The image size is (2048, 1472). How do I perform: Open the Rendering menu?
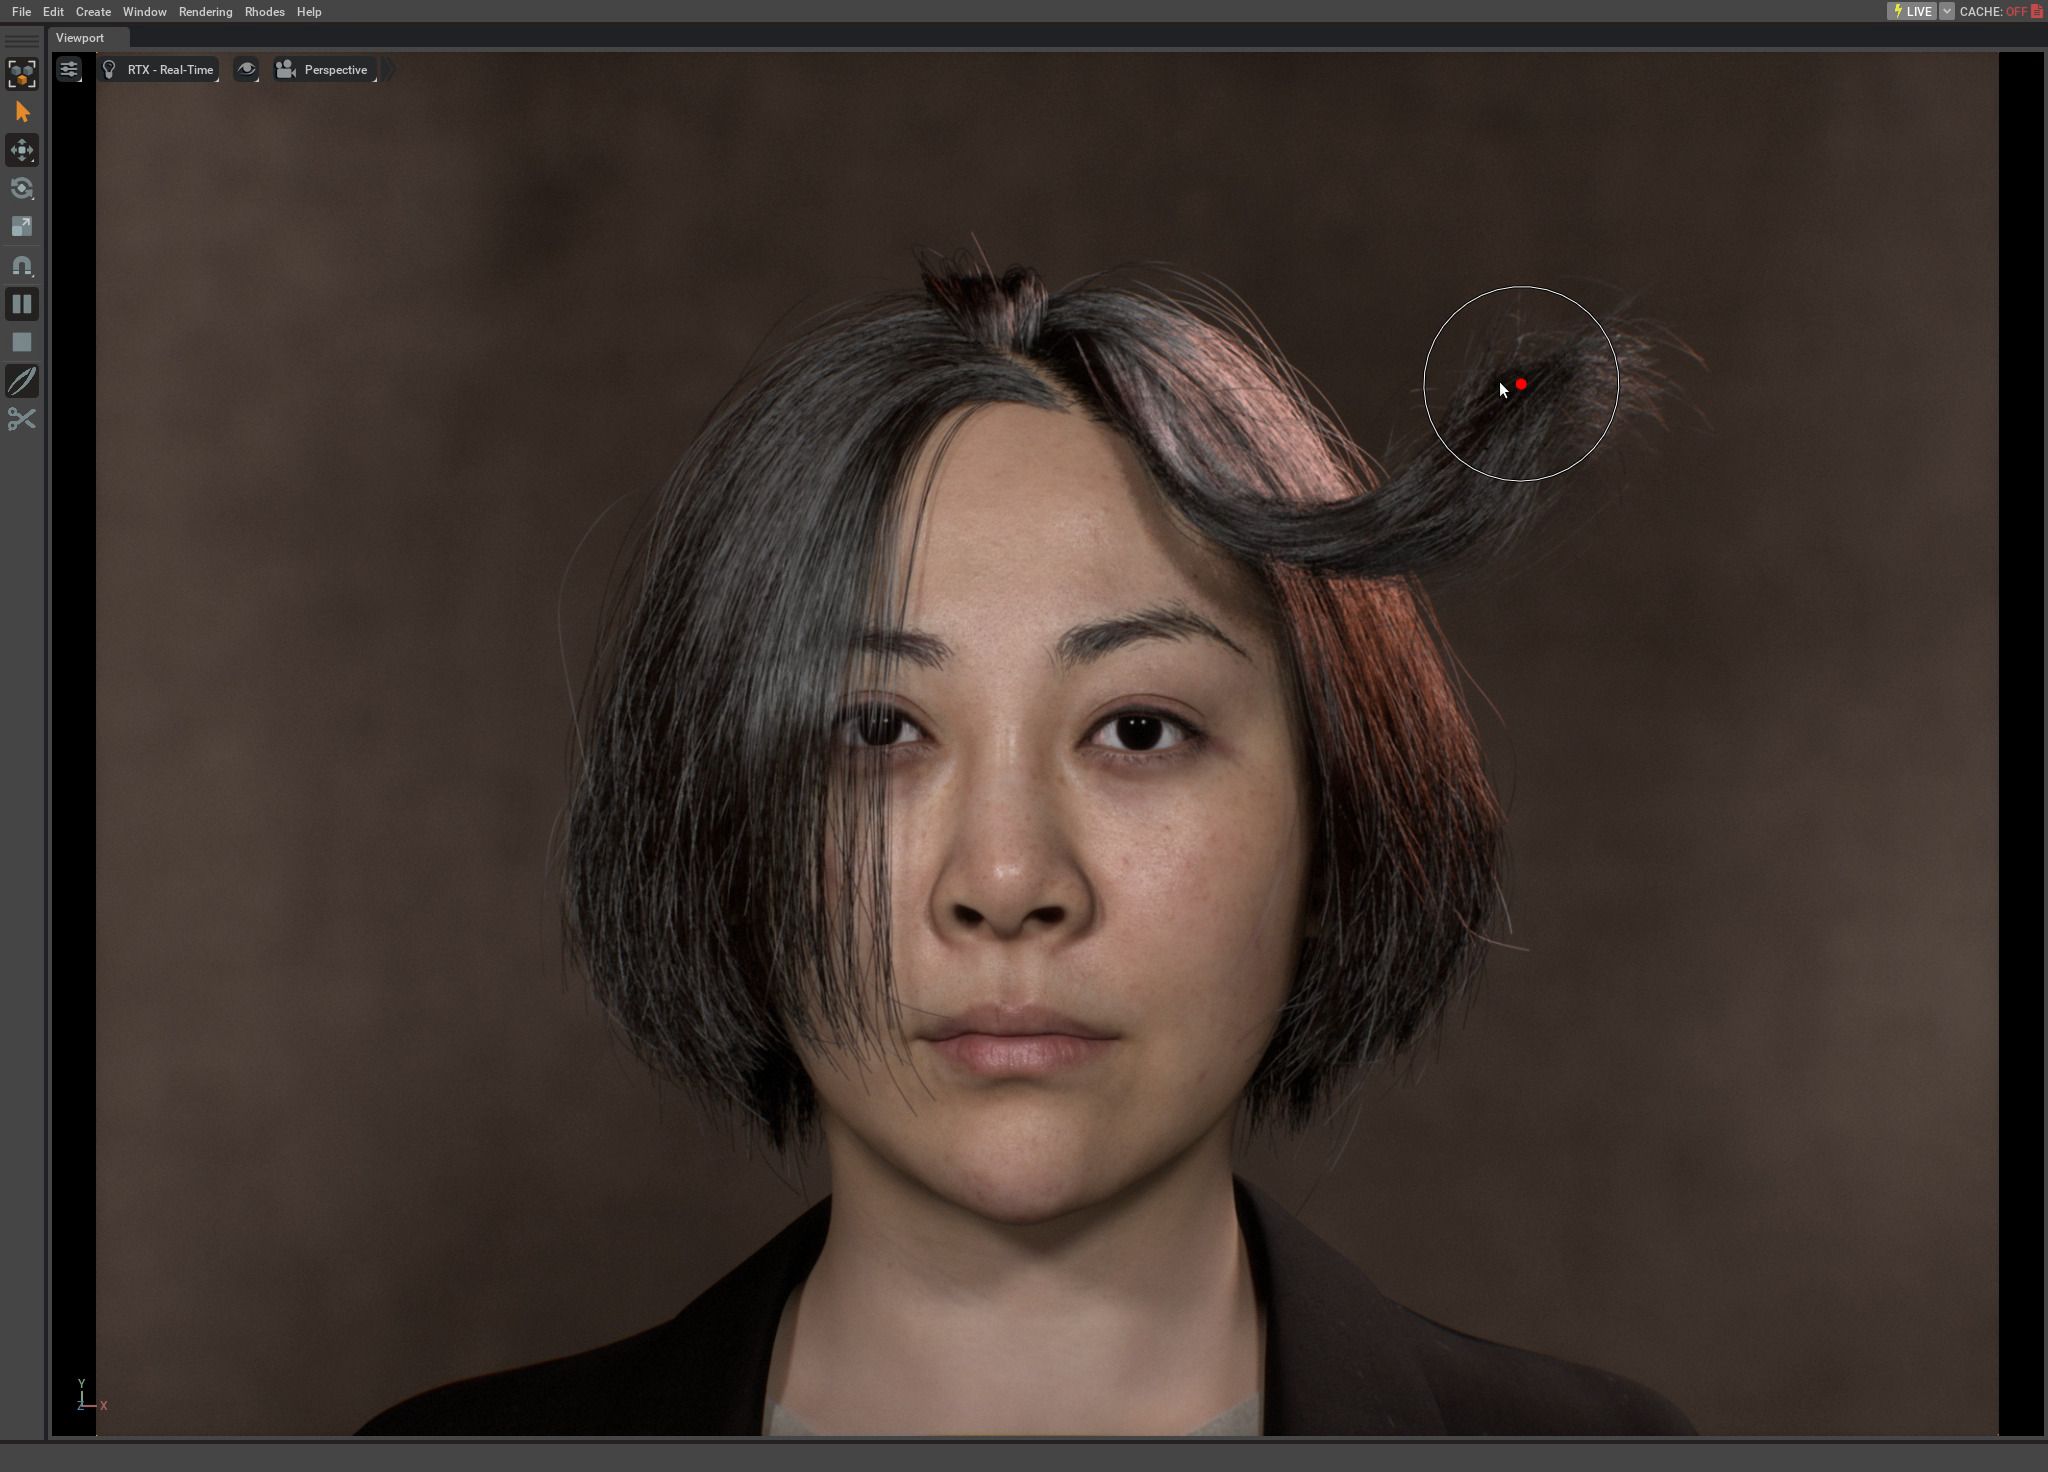205,12
